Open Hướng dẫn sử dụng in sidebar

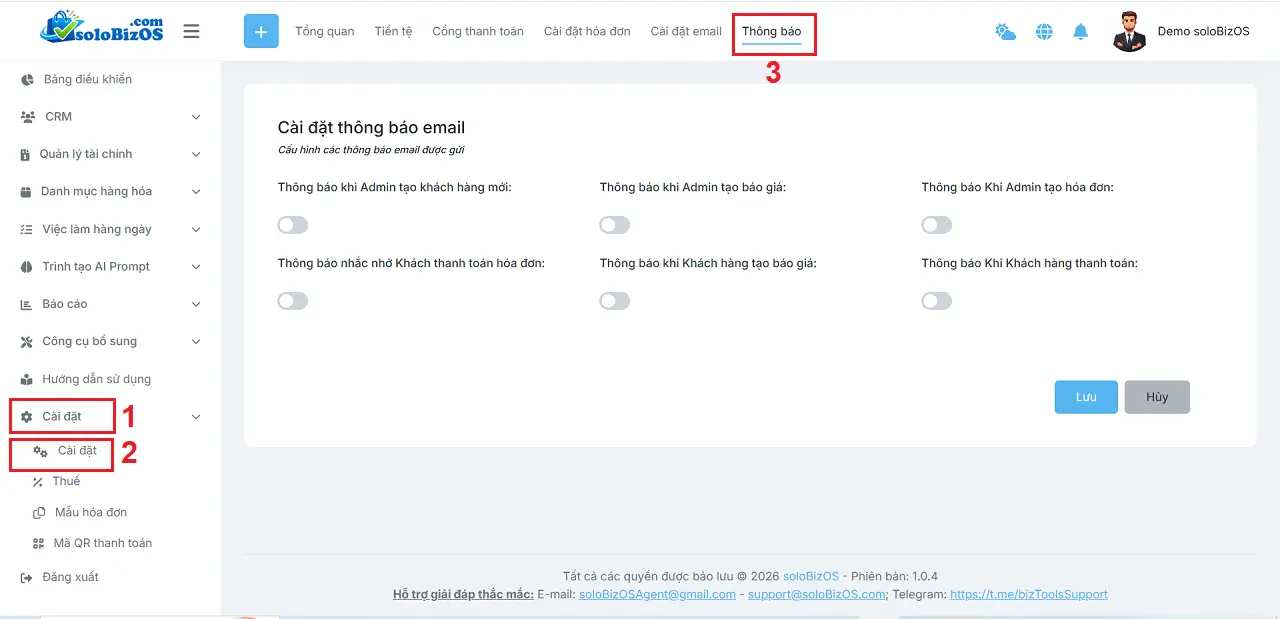[x=97, y=380]
